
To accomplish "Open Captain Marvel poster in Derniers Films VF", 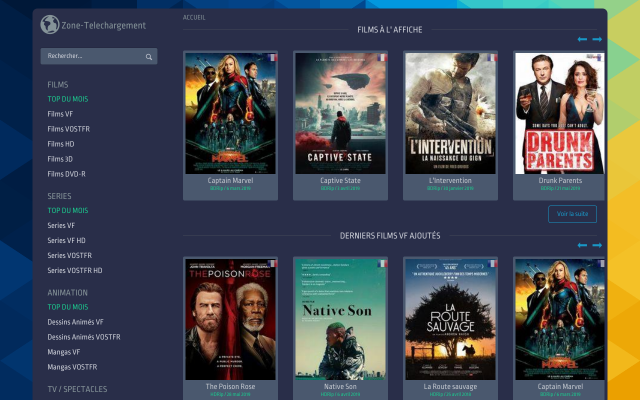I will pyautogui.click(x=560, y=319).
